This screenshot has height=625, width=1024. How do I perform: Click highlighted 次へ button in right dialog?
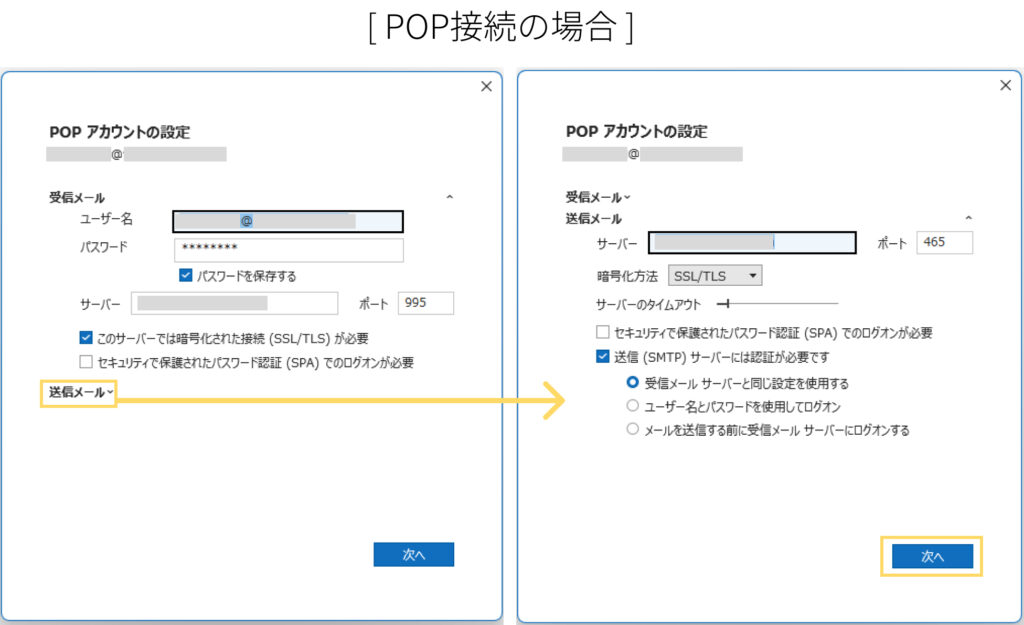(932, 556)
